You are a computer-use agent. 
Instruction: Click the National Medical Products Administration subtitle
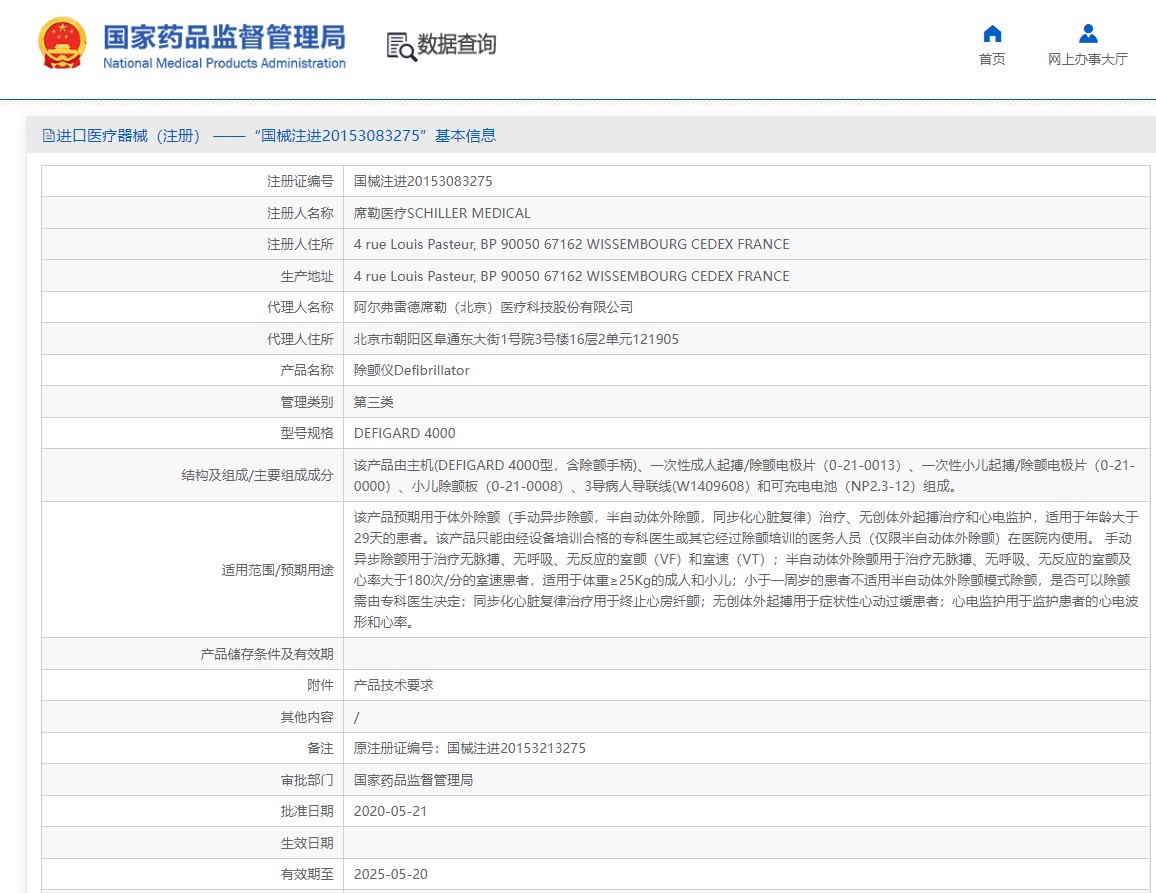[x=224, y=63]
